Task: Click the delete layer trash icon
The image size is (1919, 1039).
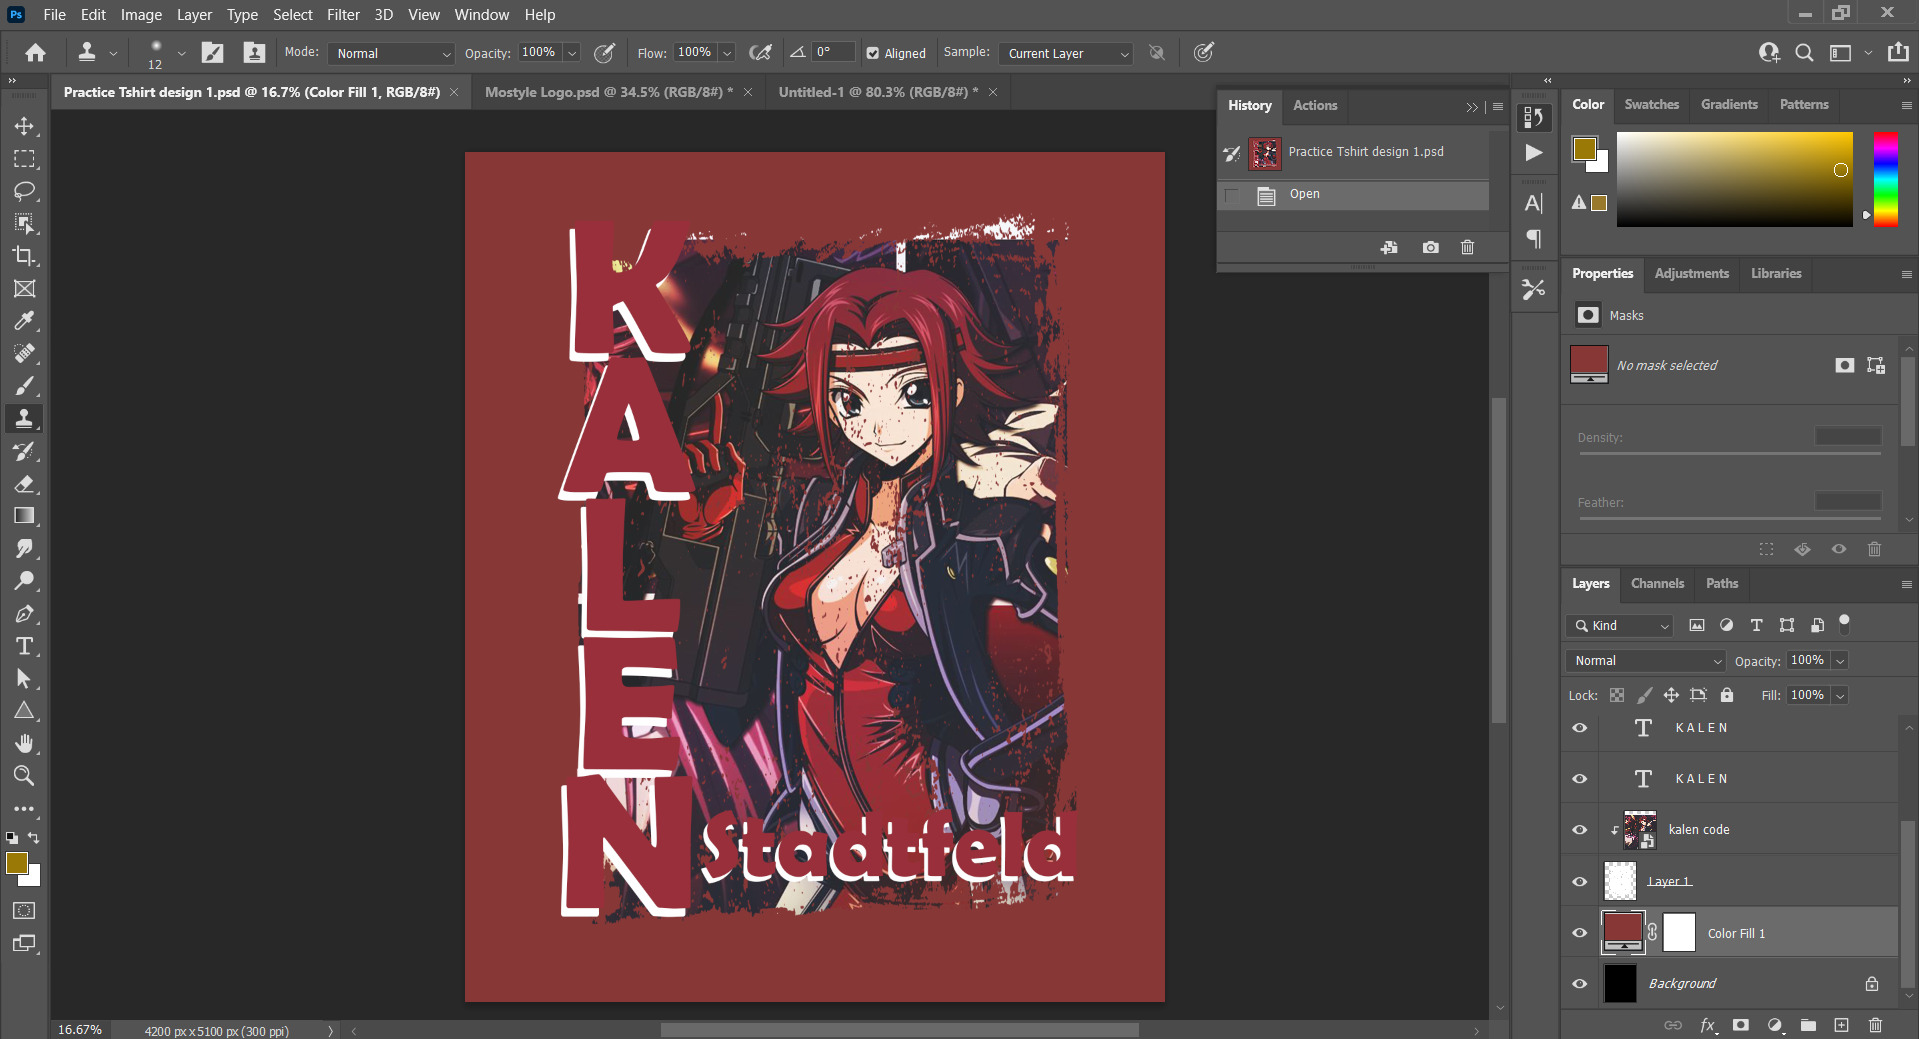Action: pos(1875,1025)
